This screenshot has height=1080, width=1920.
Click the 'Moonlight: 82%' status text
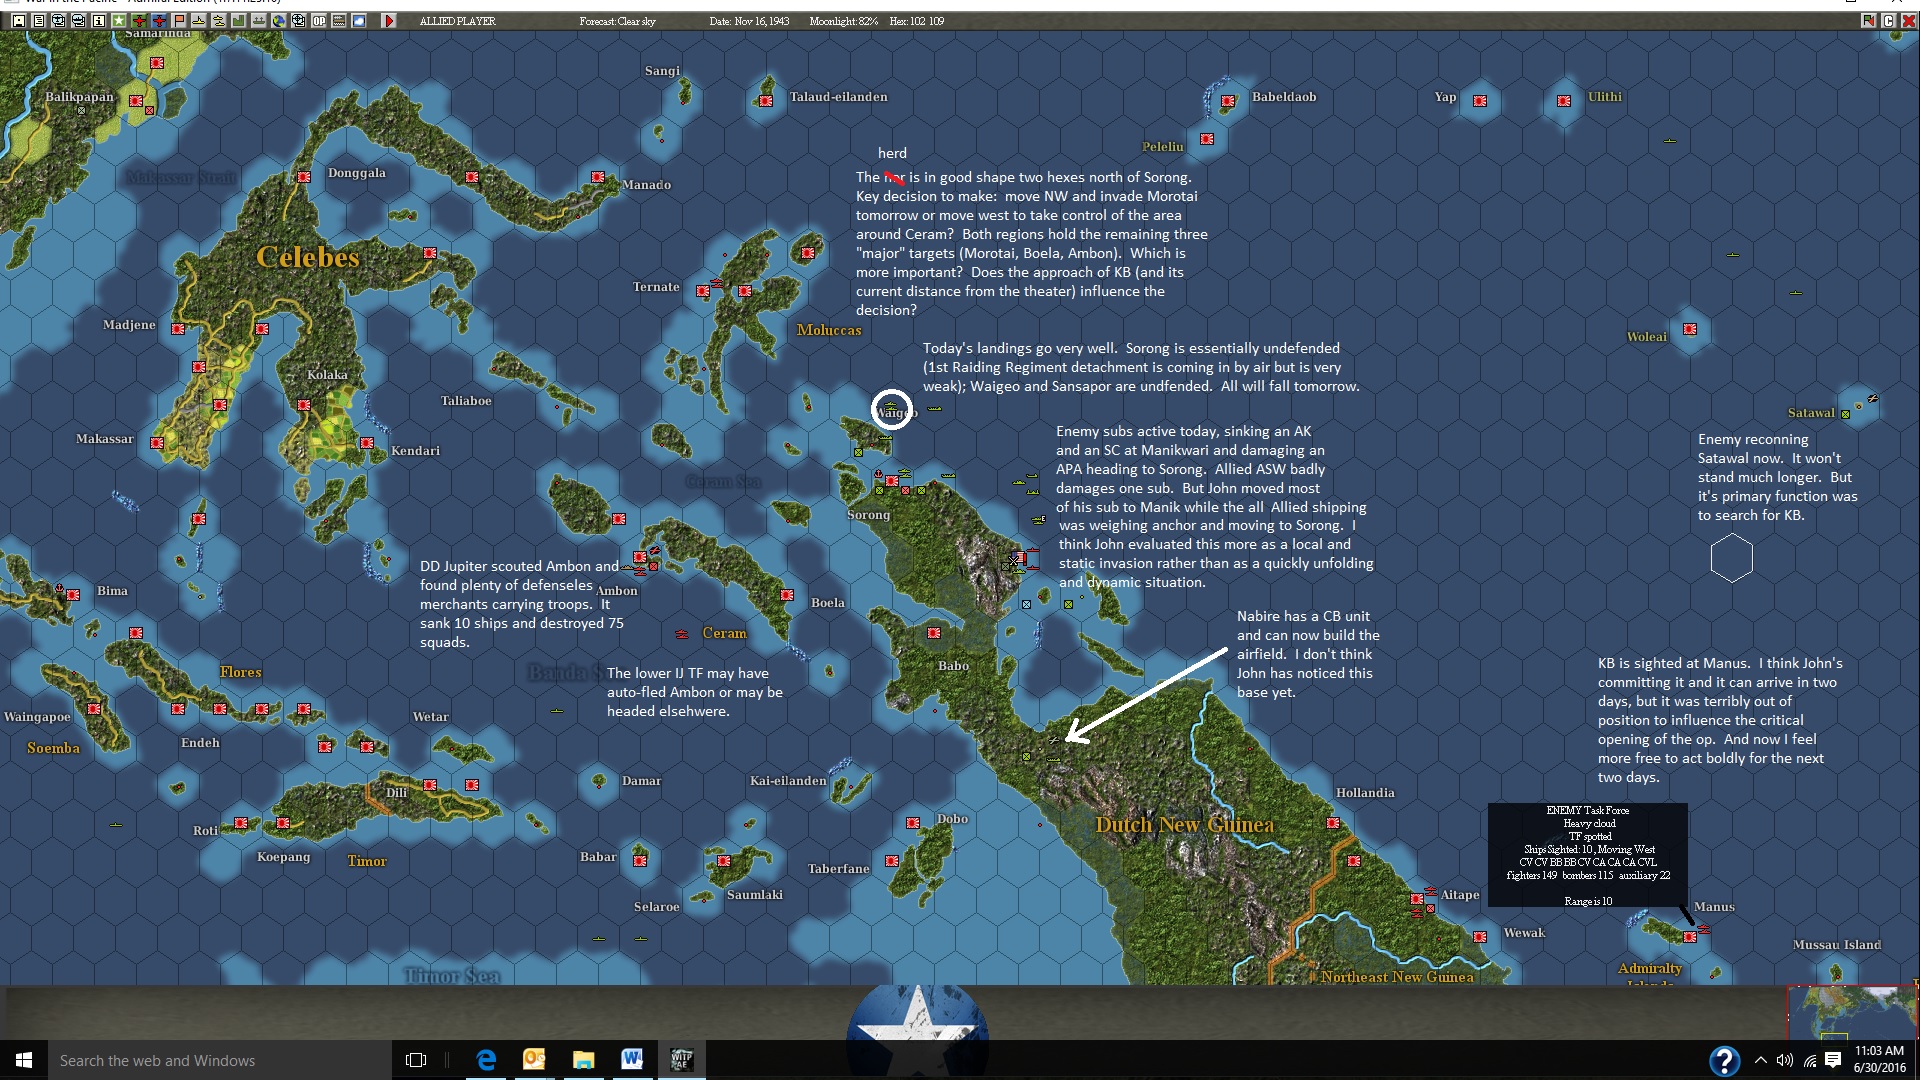coord(843,21)
